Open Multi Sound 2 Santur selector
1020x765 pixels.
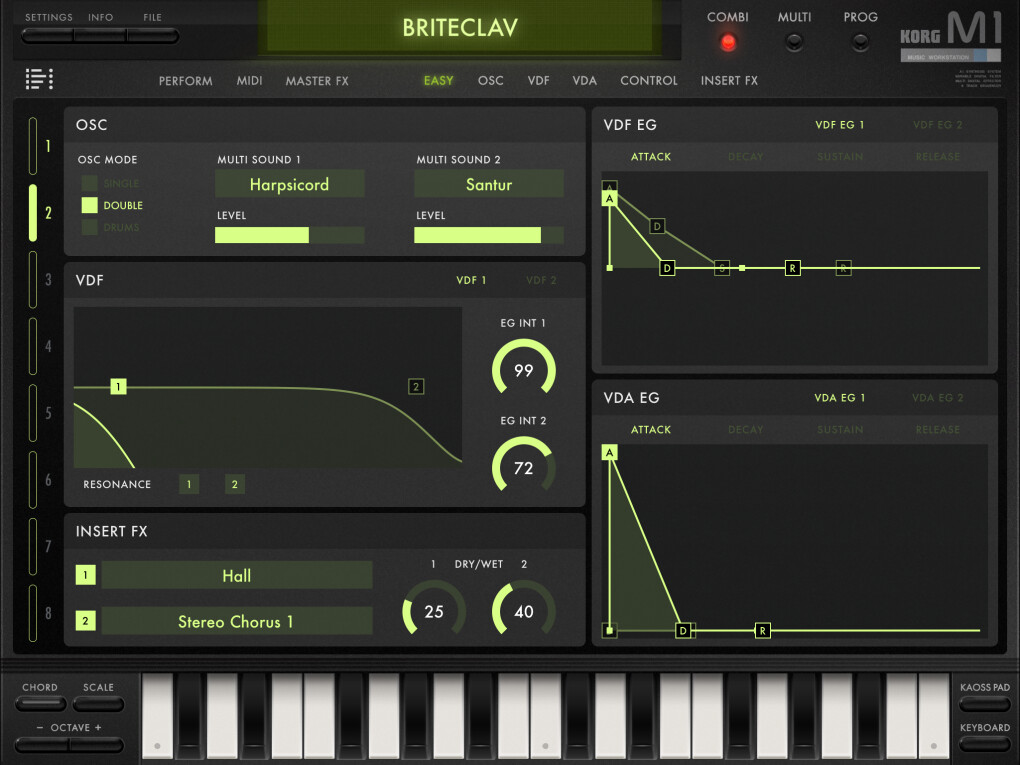(x=489, y=184)
